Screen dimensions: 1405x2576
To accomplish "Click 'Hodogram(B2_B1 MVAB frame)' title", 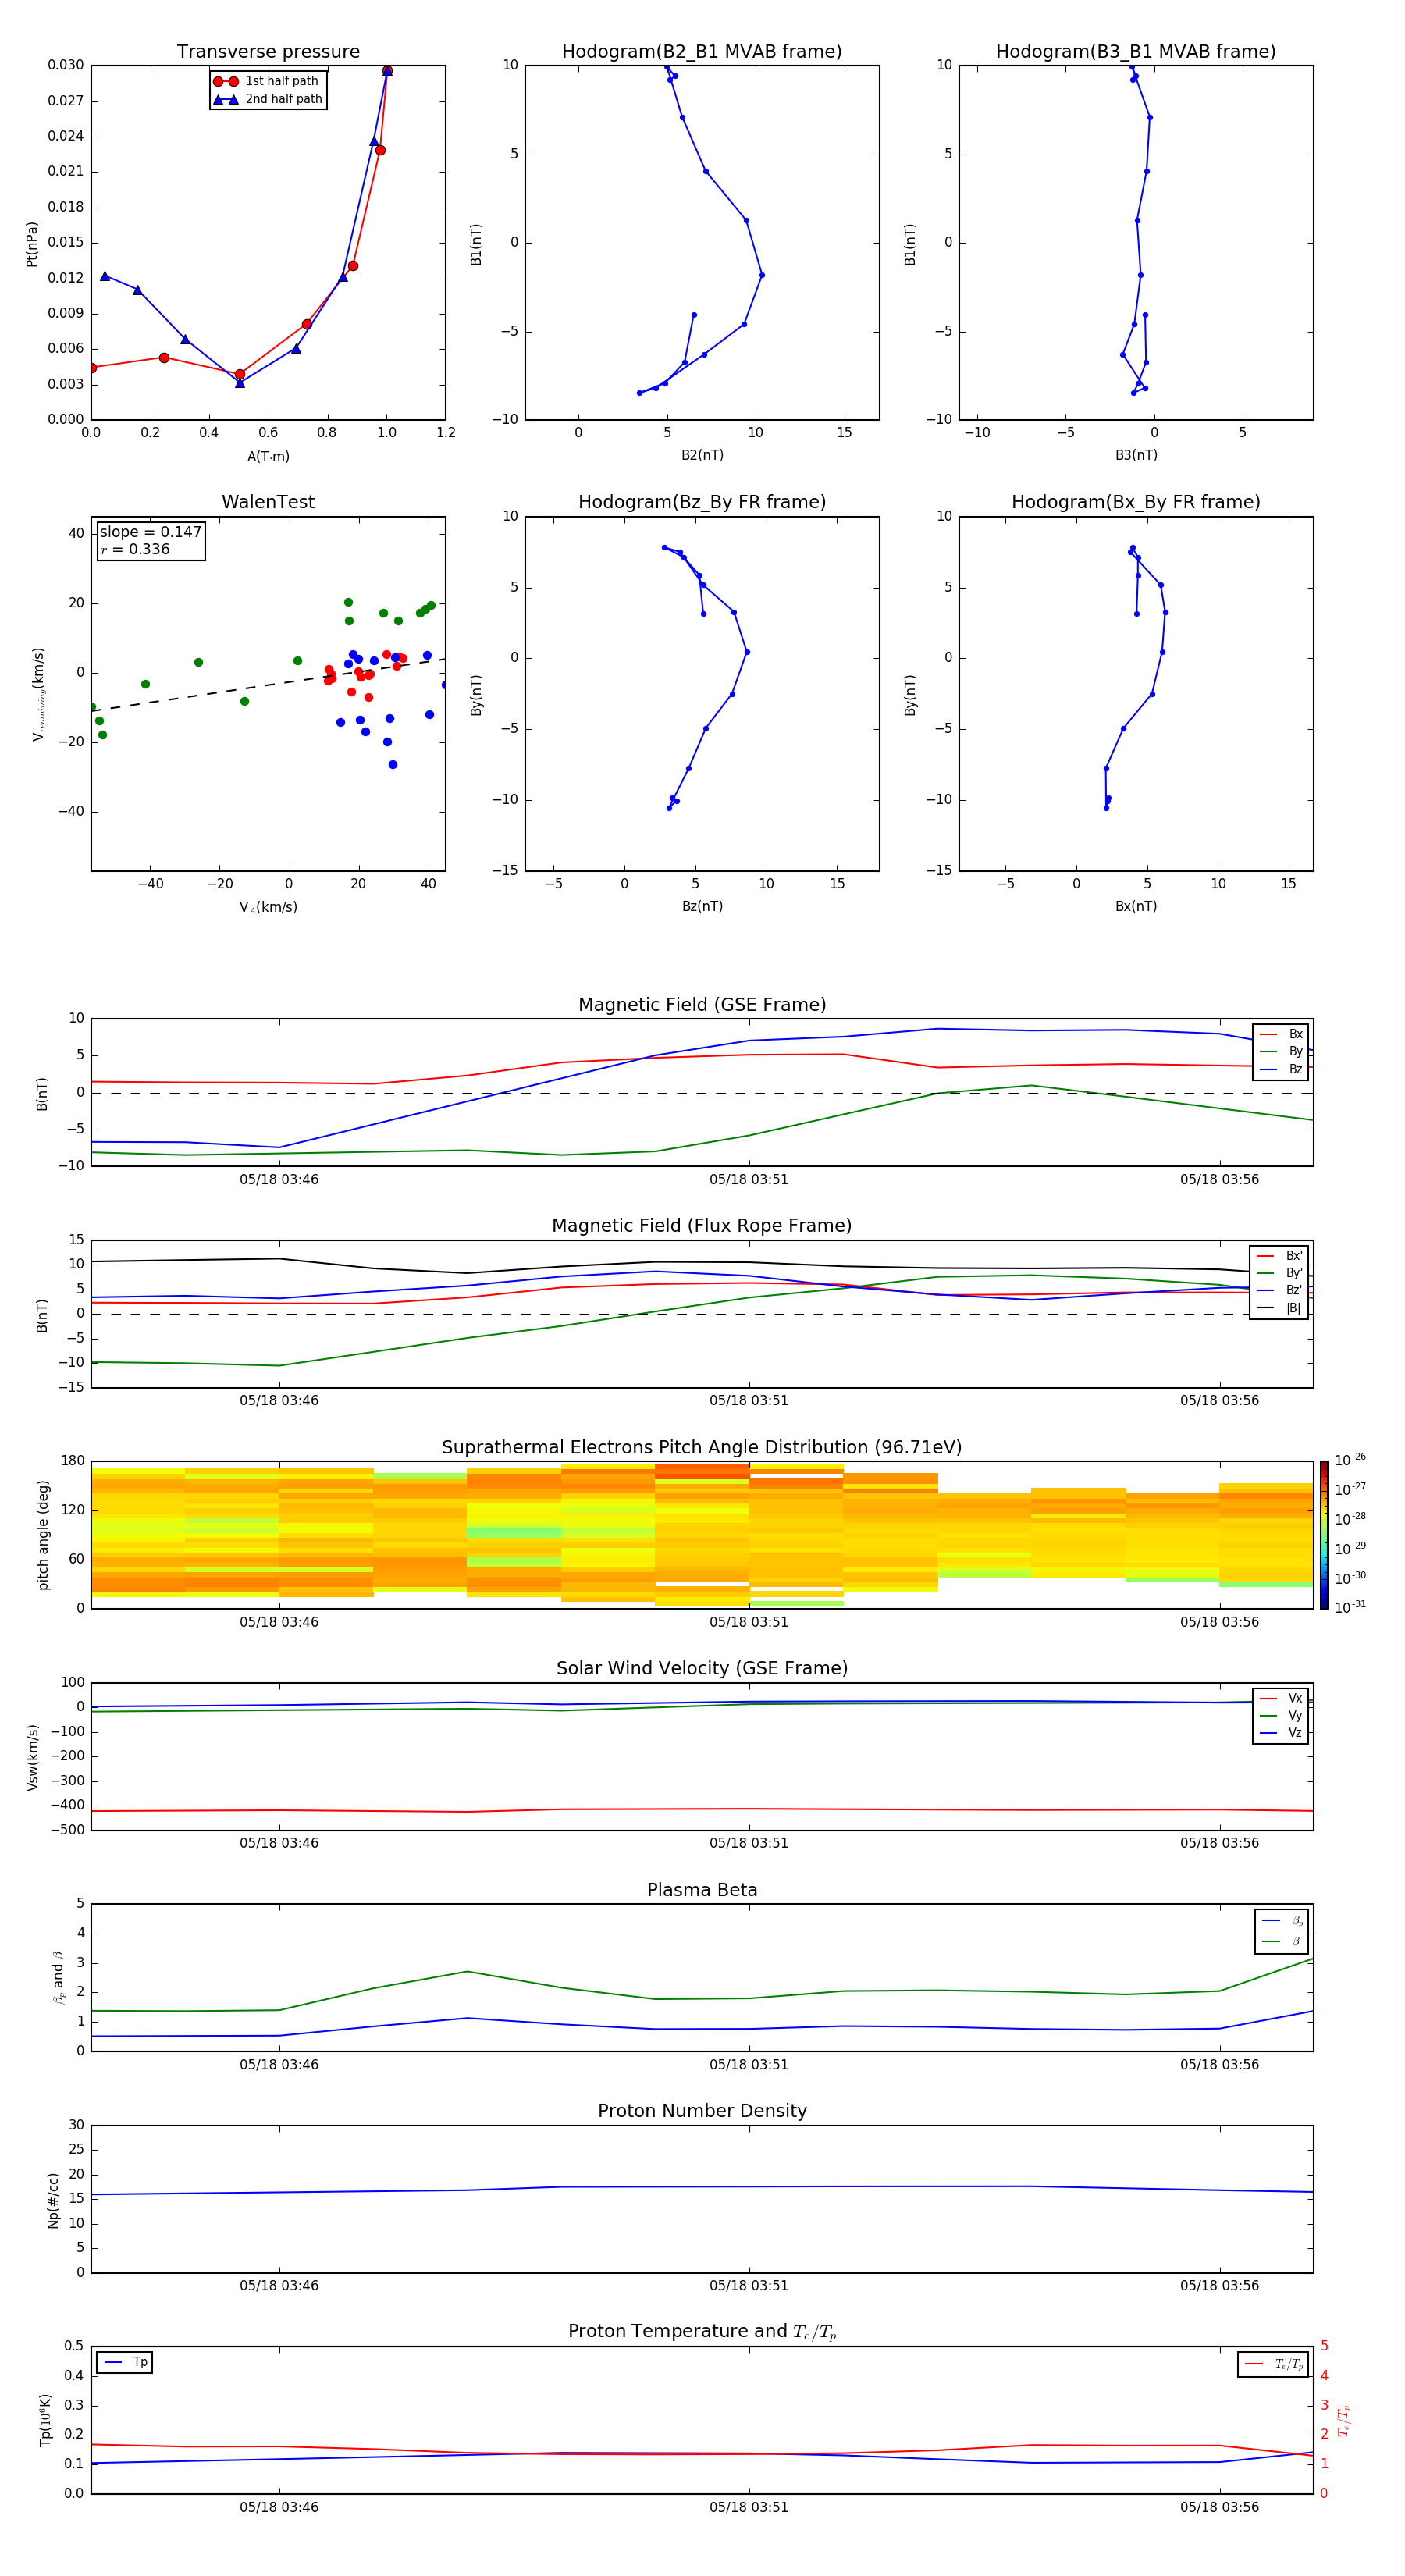I will pyautogui.click(x=702, y=52).
